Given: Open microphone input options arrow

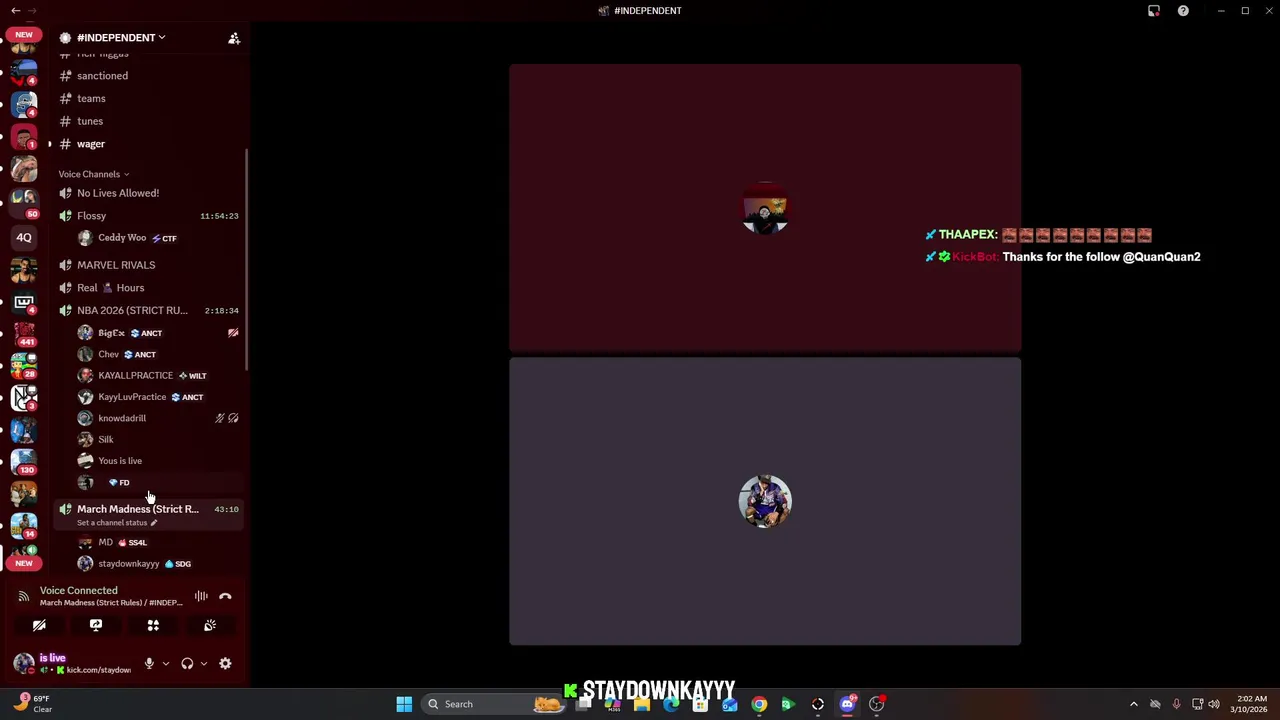Looking at the screenshot, I should tap(166, 663).
